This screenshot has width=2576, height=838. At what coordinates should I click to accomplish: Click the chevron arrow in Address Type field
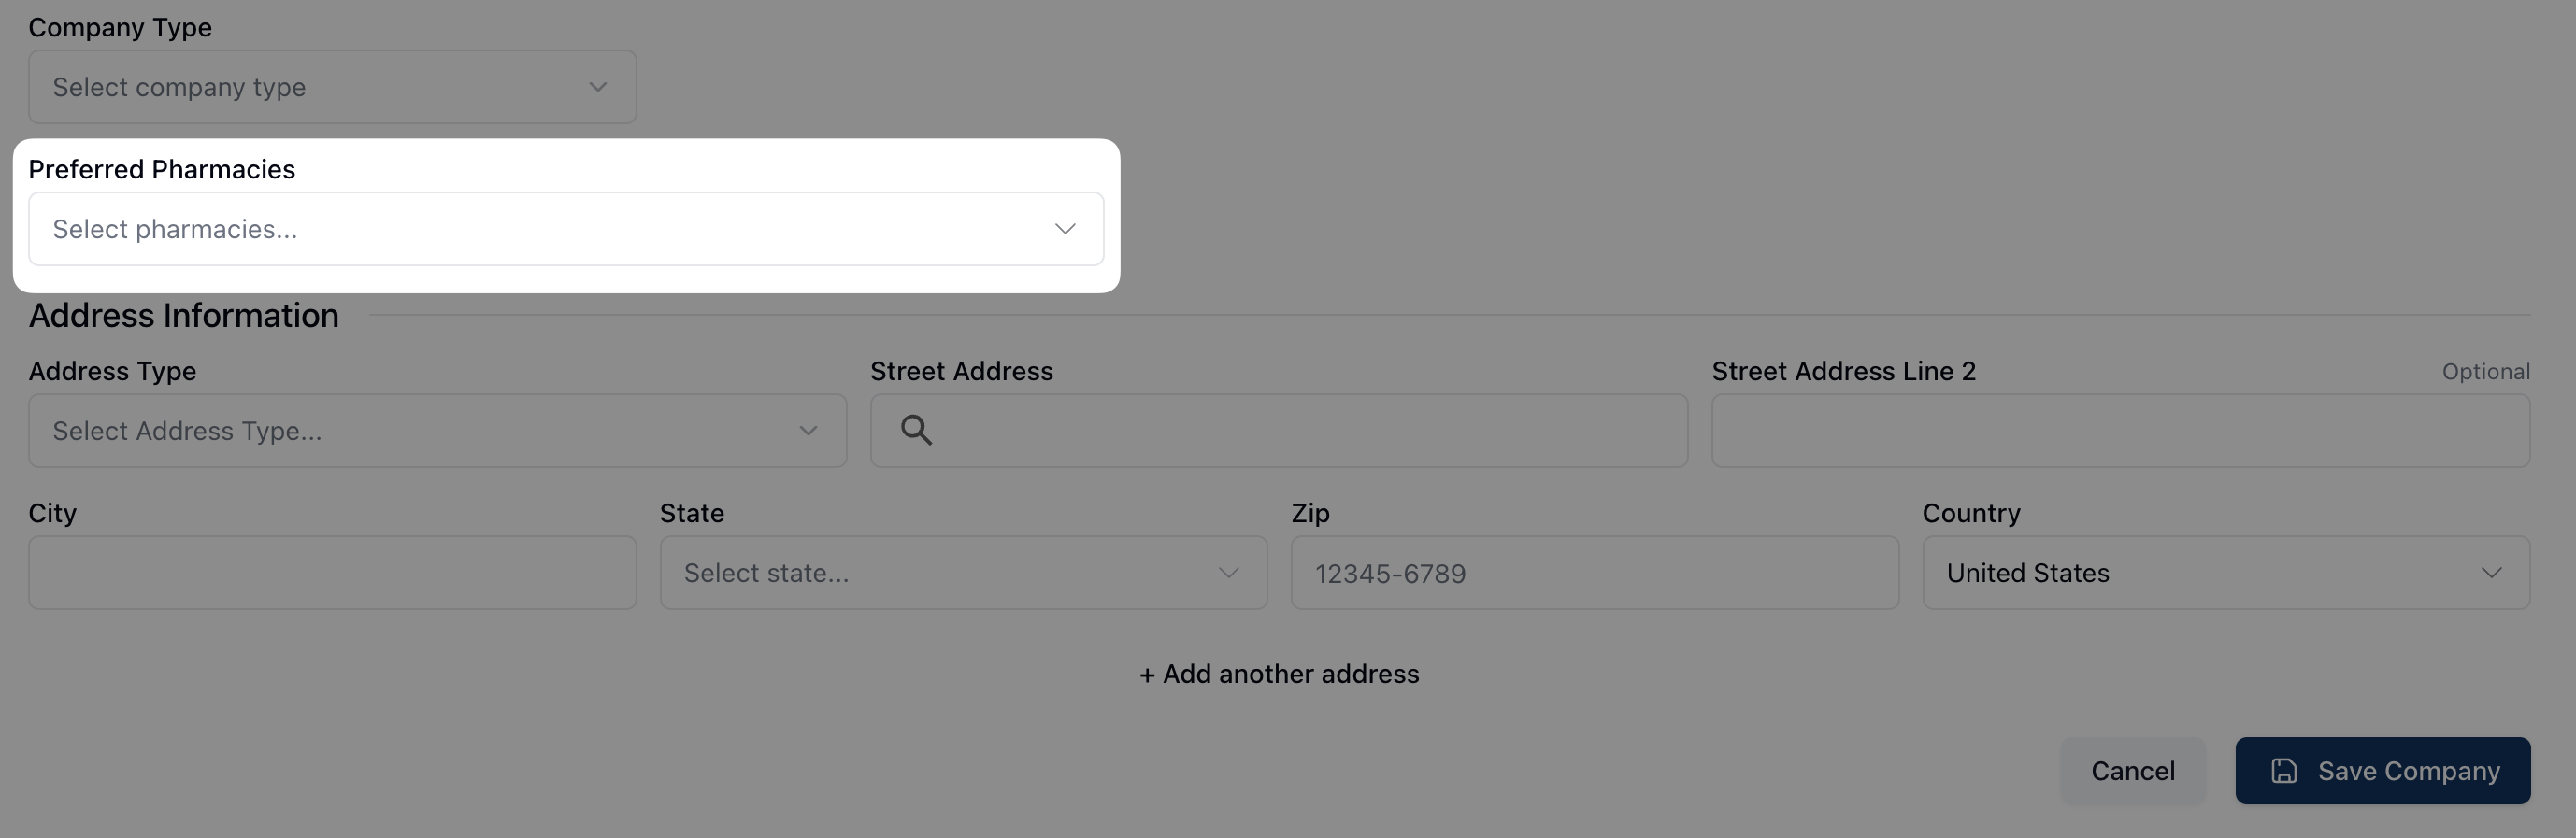[808, 431]
